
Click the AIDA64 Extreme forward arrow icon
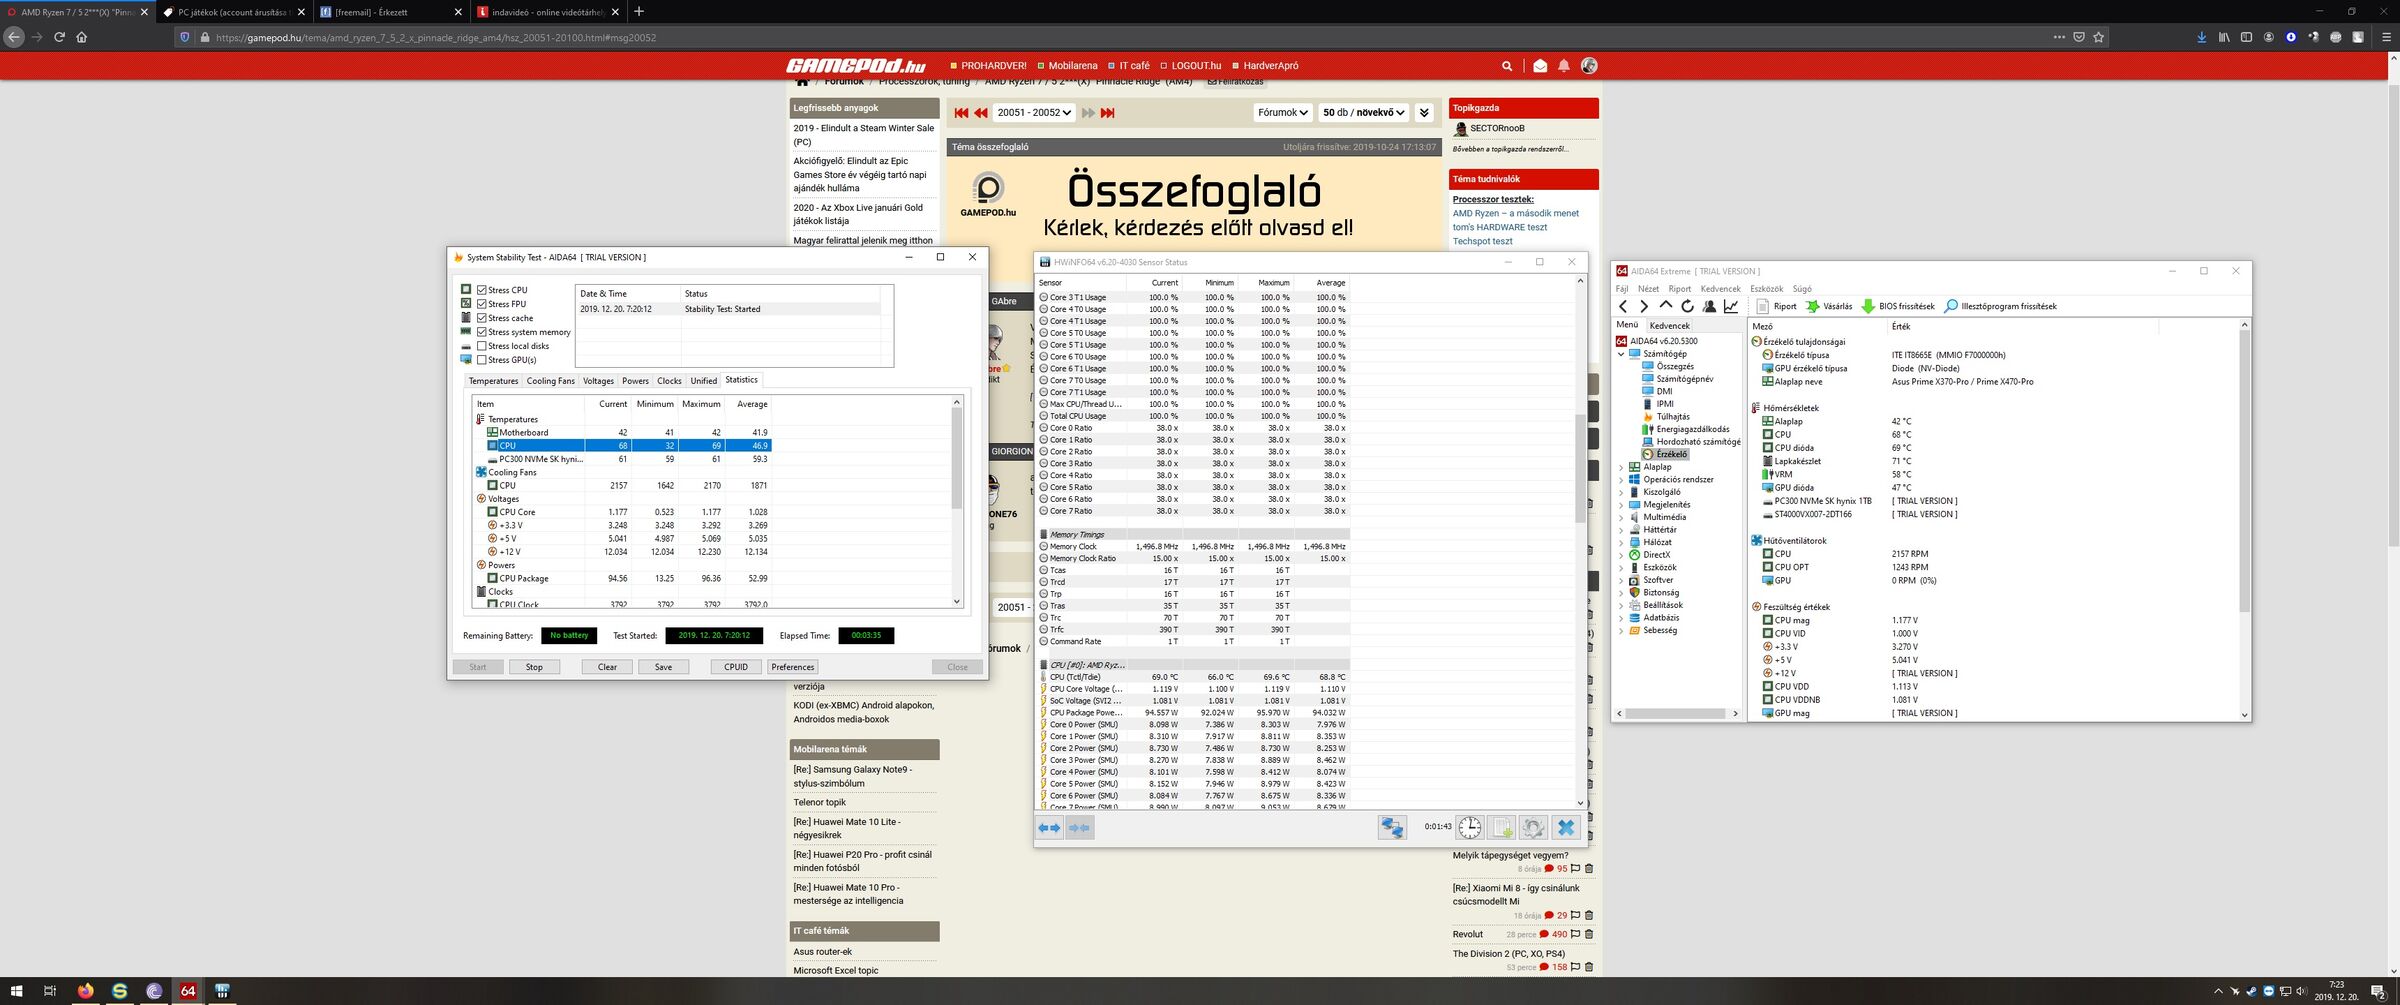click(x=1643, y=306)
